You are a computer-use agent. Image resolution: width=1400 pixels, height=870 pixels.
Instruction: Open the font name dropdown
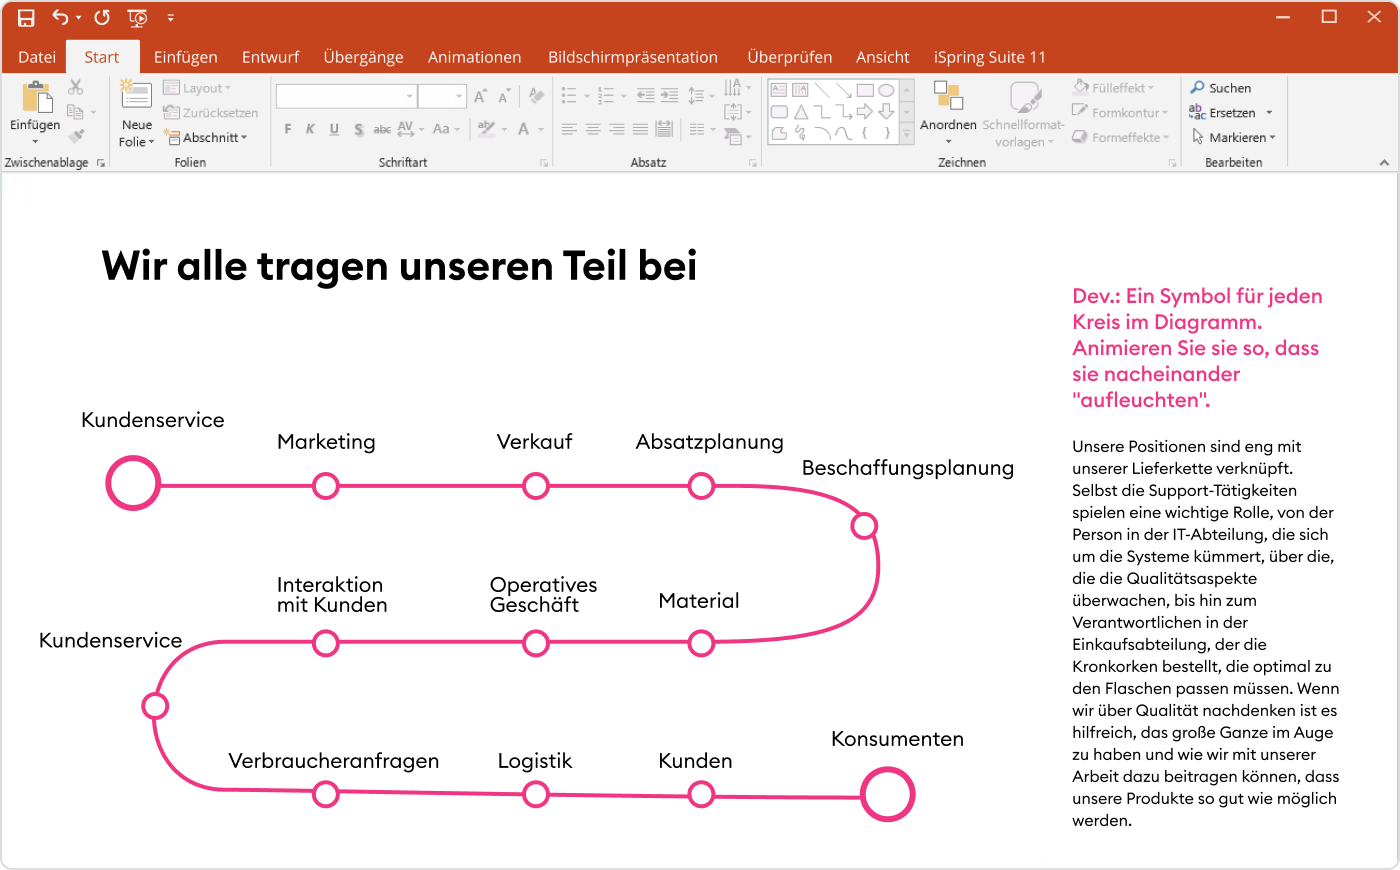coord(410,96)
